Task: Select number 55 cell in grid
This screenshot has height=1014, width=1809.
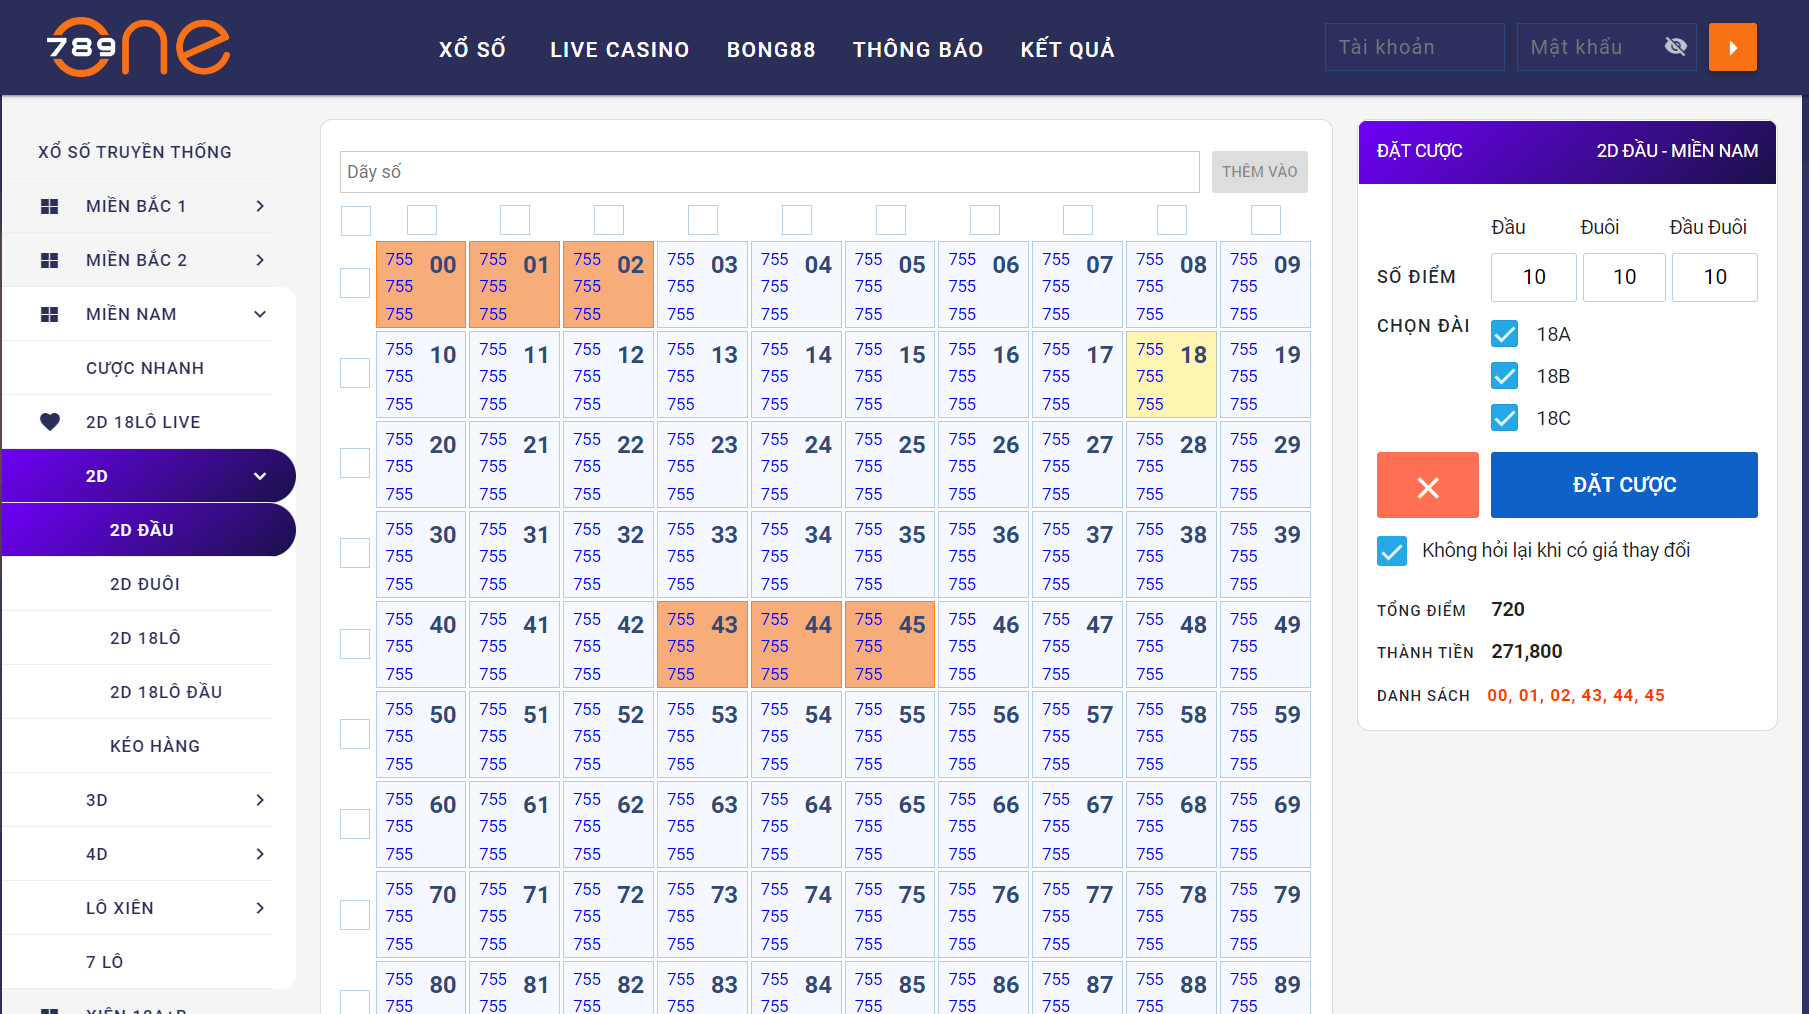Action: pyautogui.click(x=890, y=735)
